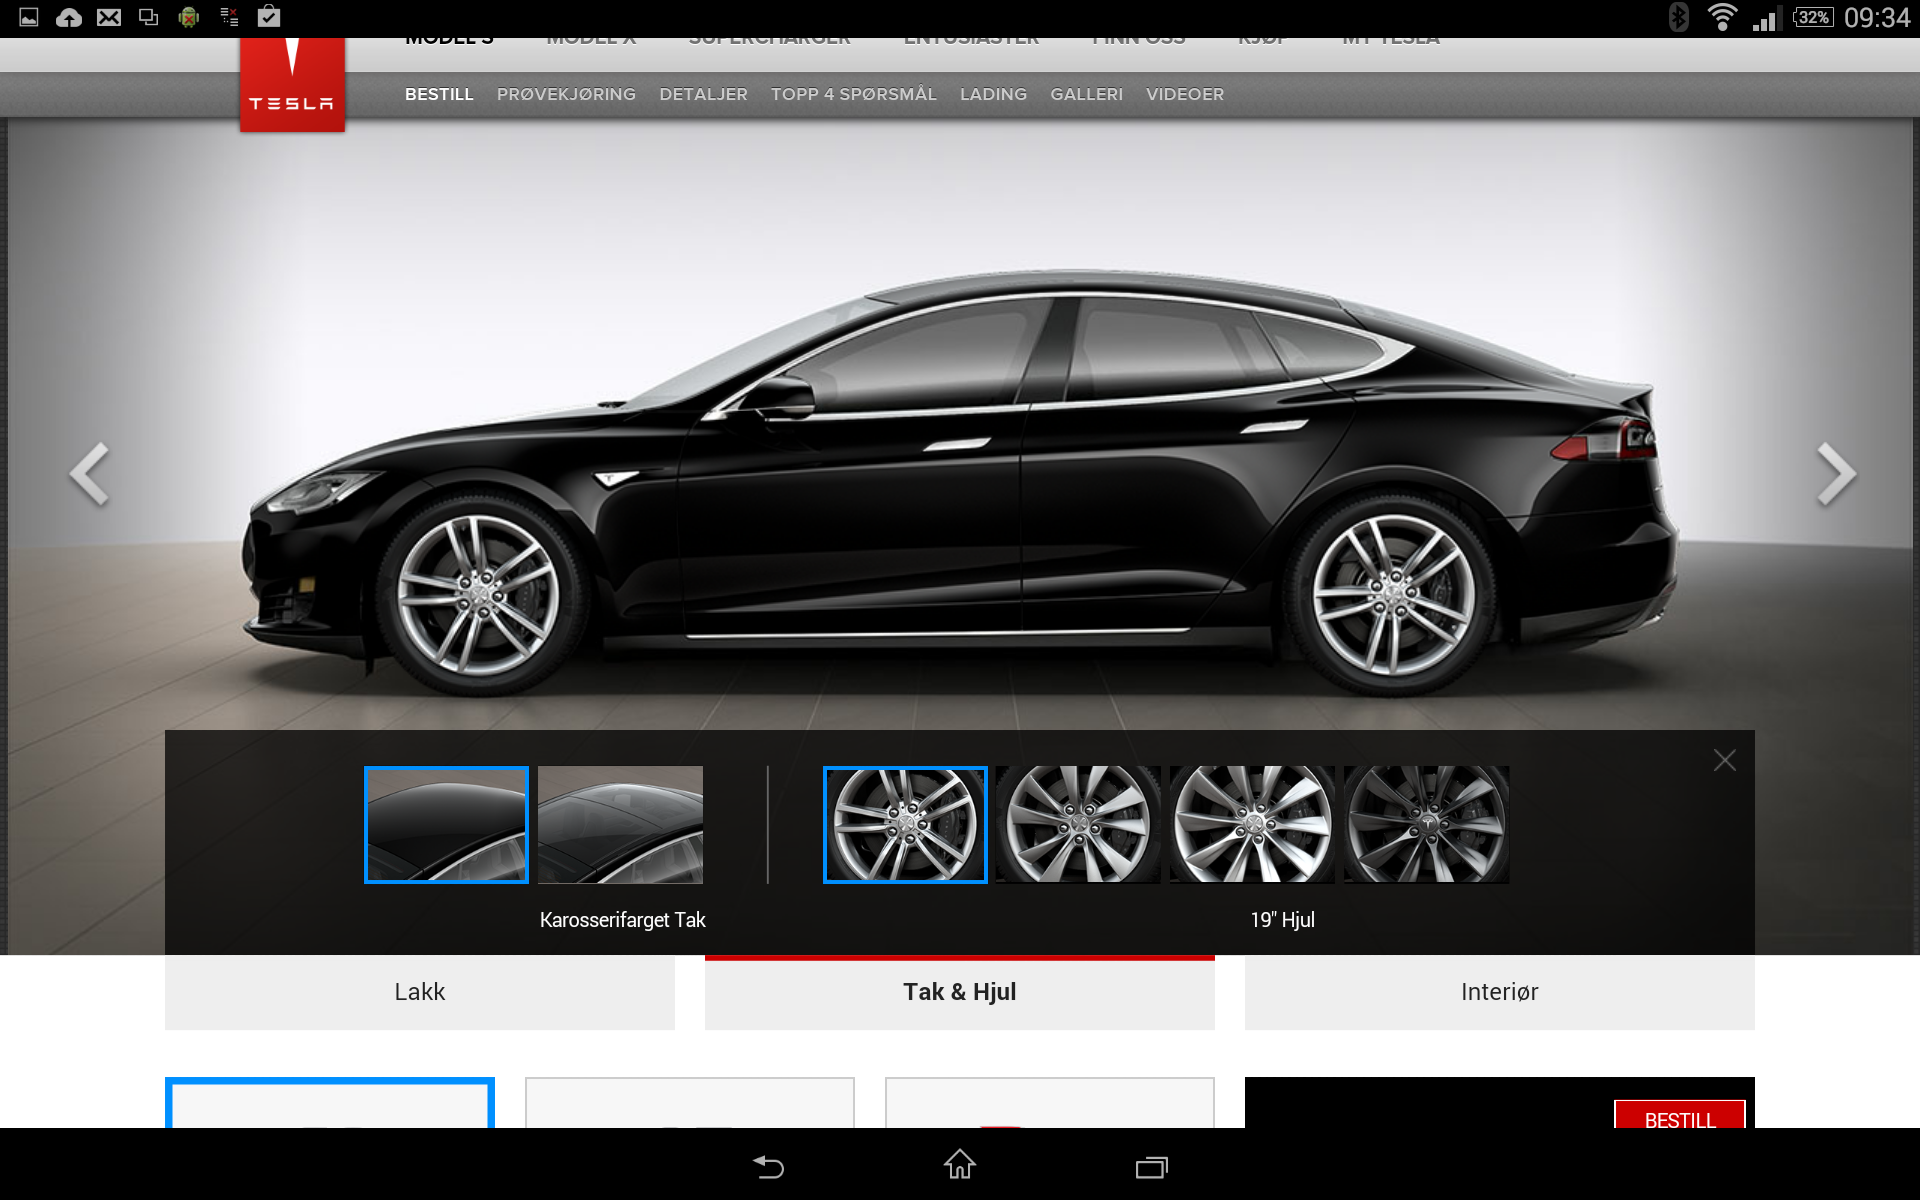Choose the dark grey turbine wheel thumbnail
Image resolution: width=1920 pixels, height=1200 pixels.
(1426, 825)
